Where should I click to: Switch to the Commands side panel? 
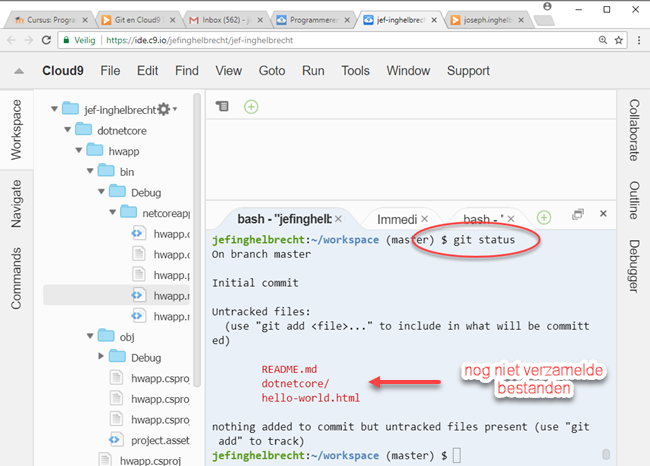click(x=16, y=278)
